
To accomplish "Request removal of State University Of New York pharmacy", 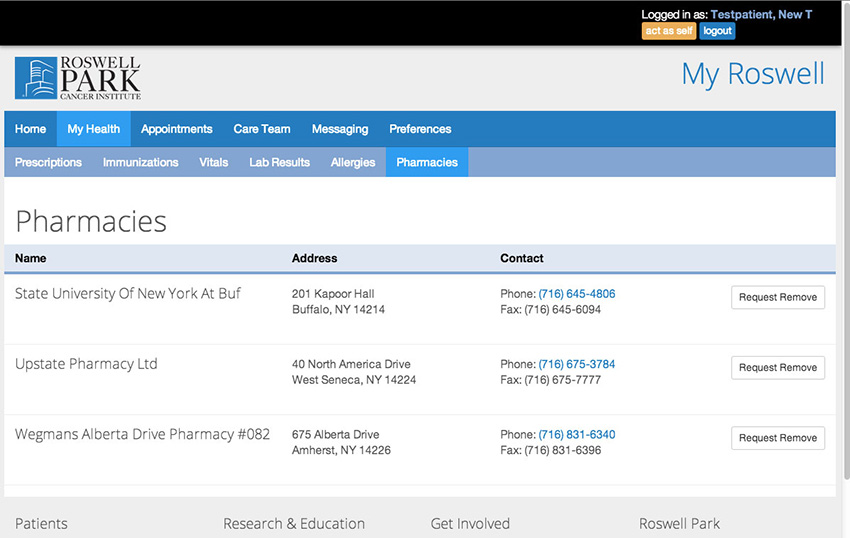I will click(x=778, y=297).
